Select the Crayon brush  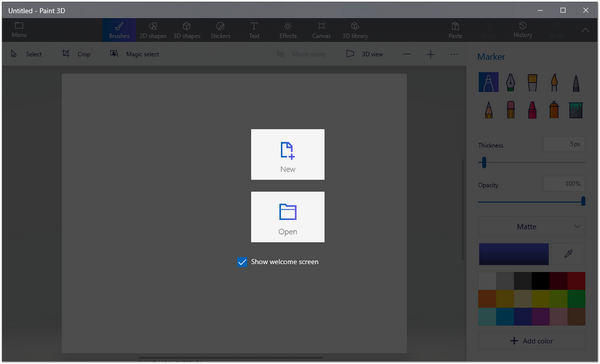coord(532,110)
